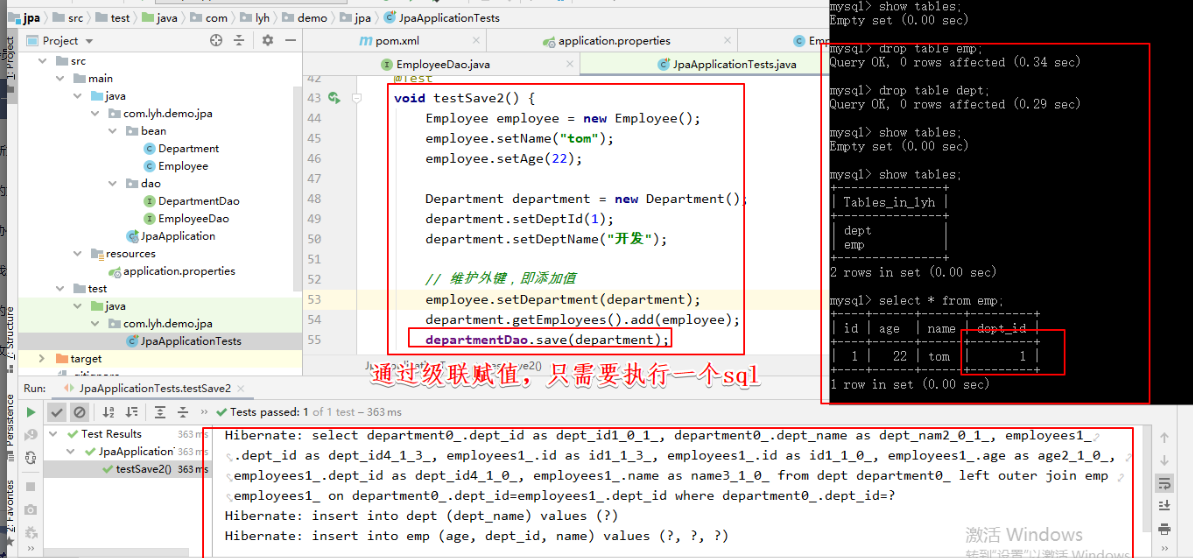
Task: Collapse all test results
Action: pyautogui.click(x=183, y=412)
